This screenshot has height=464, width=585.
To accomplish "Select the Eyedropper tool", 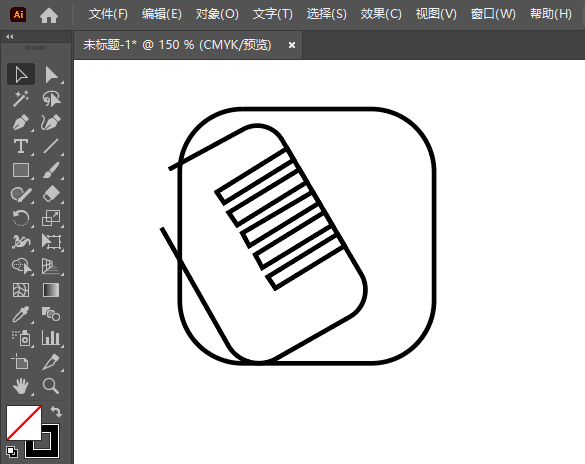I will pyautogui.click(x=21, y=314).
